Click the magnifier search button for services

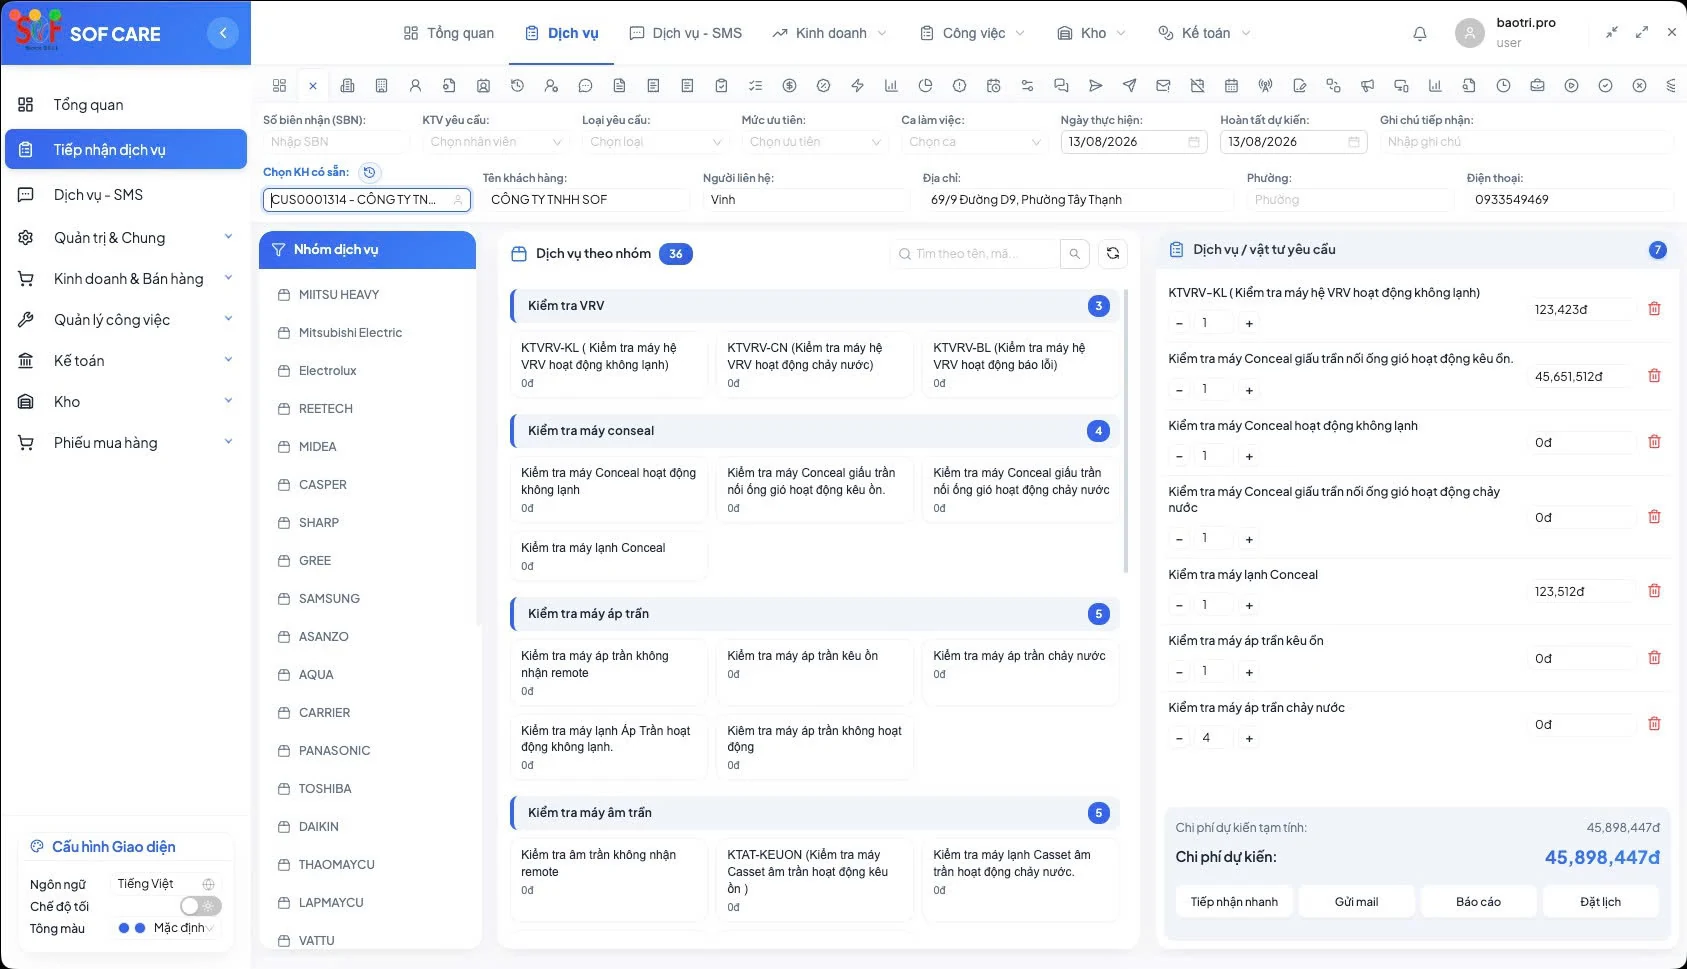click(1074, 254)
